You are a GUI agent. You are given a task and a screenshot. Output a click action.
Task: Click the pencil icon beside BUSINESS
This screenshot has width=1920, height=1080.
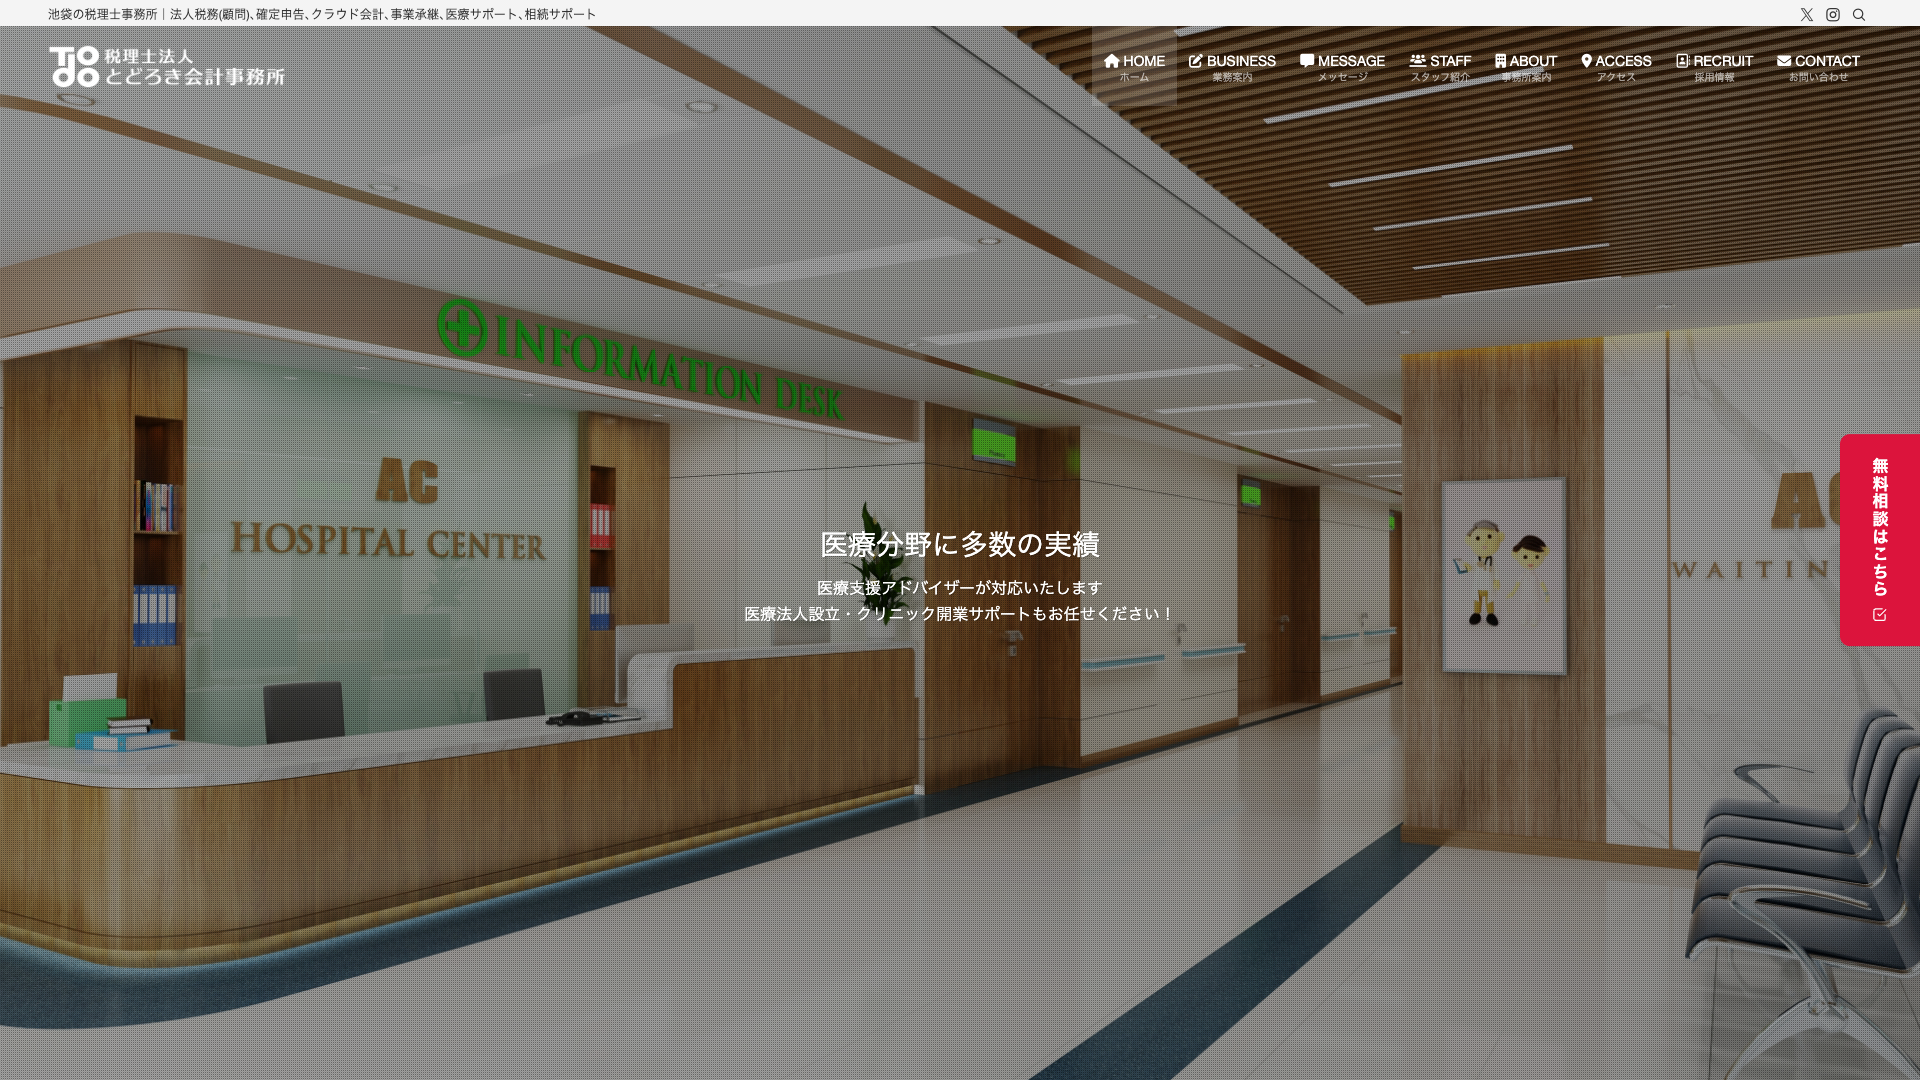click(1195, 61)
